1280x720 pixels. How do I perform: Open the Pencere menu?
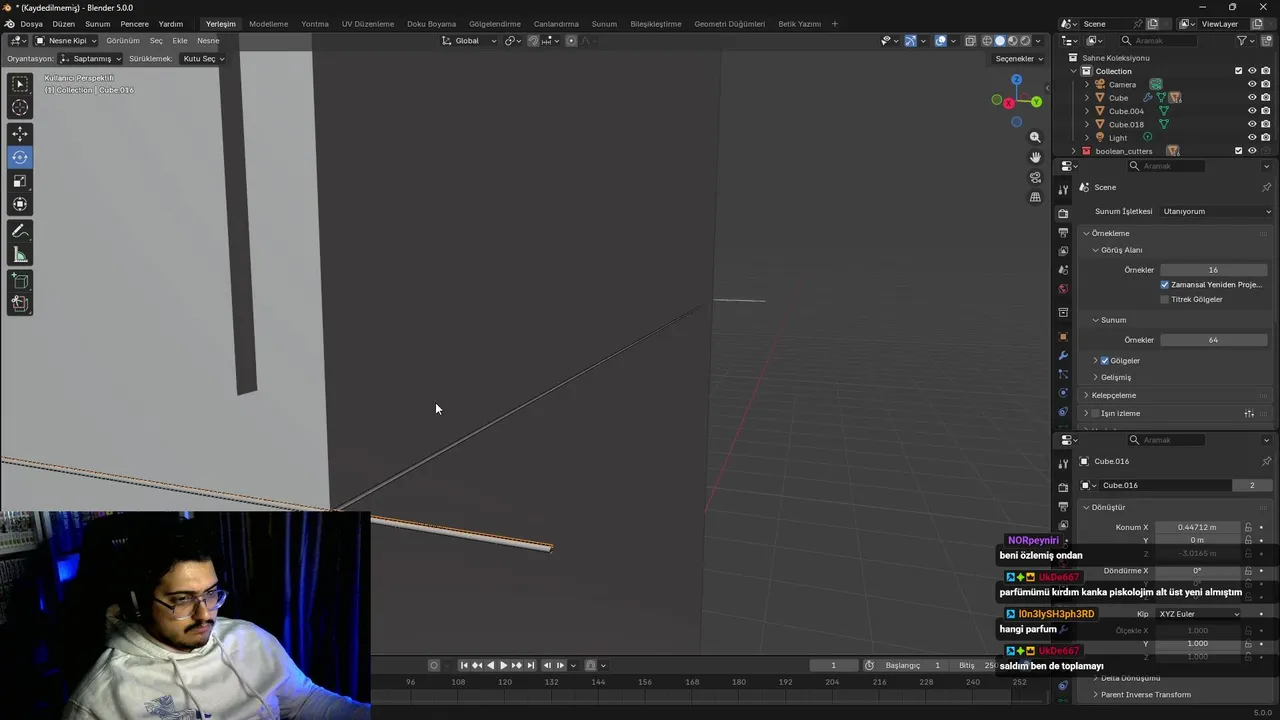pos(134,24)
